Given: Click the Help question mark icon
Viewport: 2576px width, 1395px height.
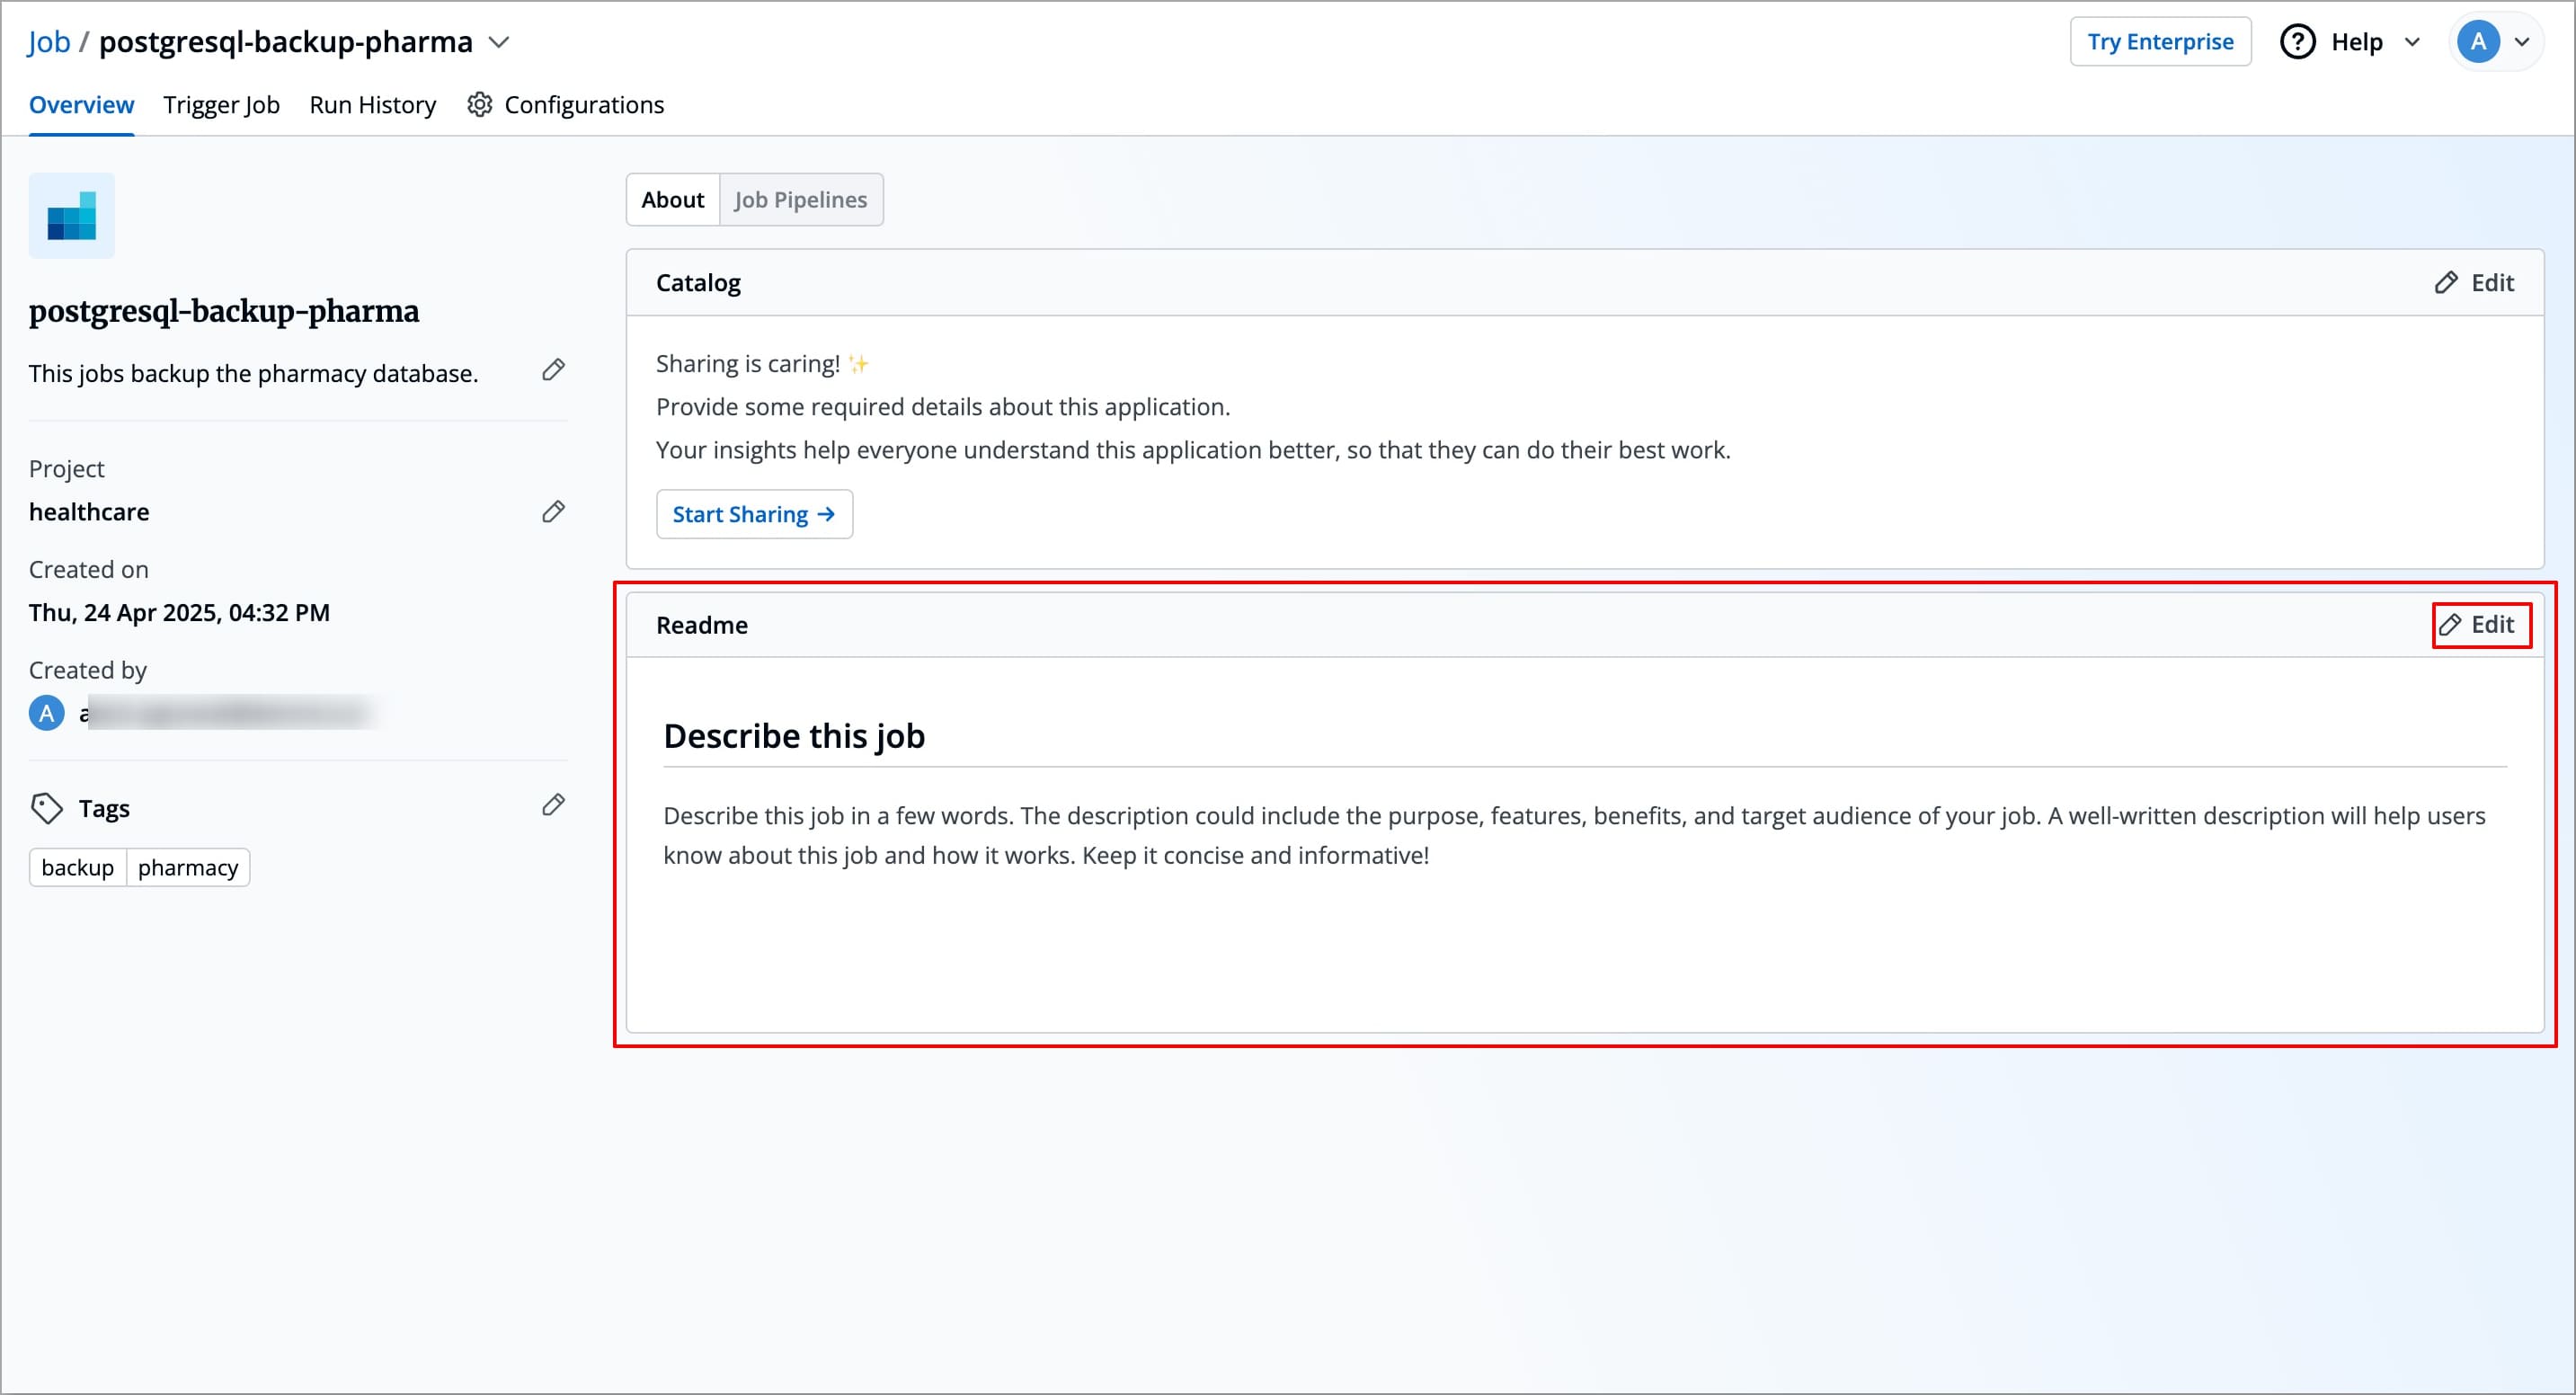Looking at the screenshot, I should pyautogui.click(x=2297, y=41).
